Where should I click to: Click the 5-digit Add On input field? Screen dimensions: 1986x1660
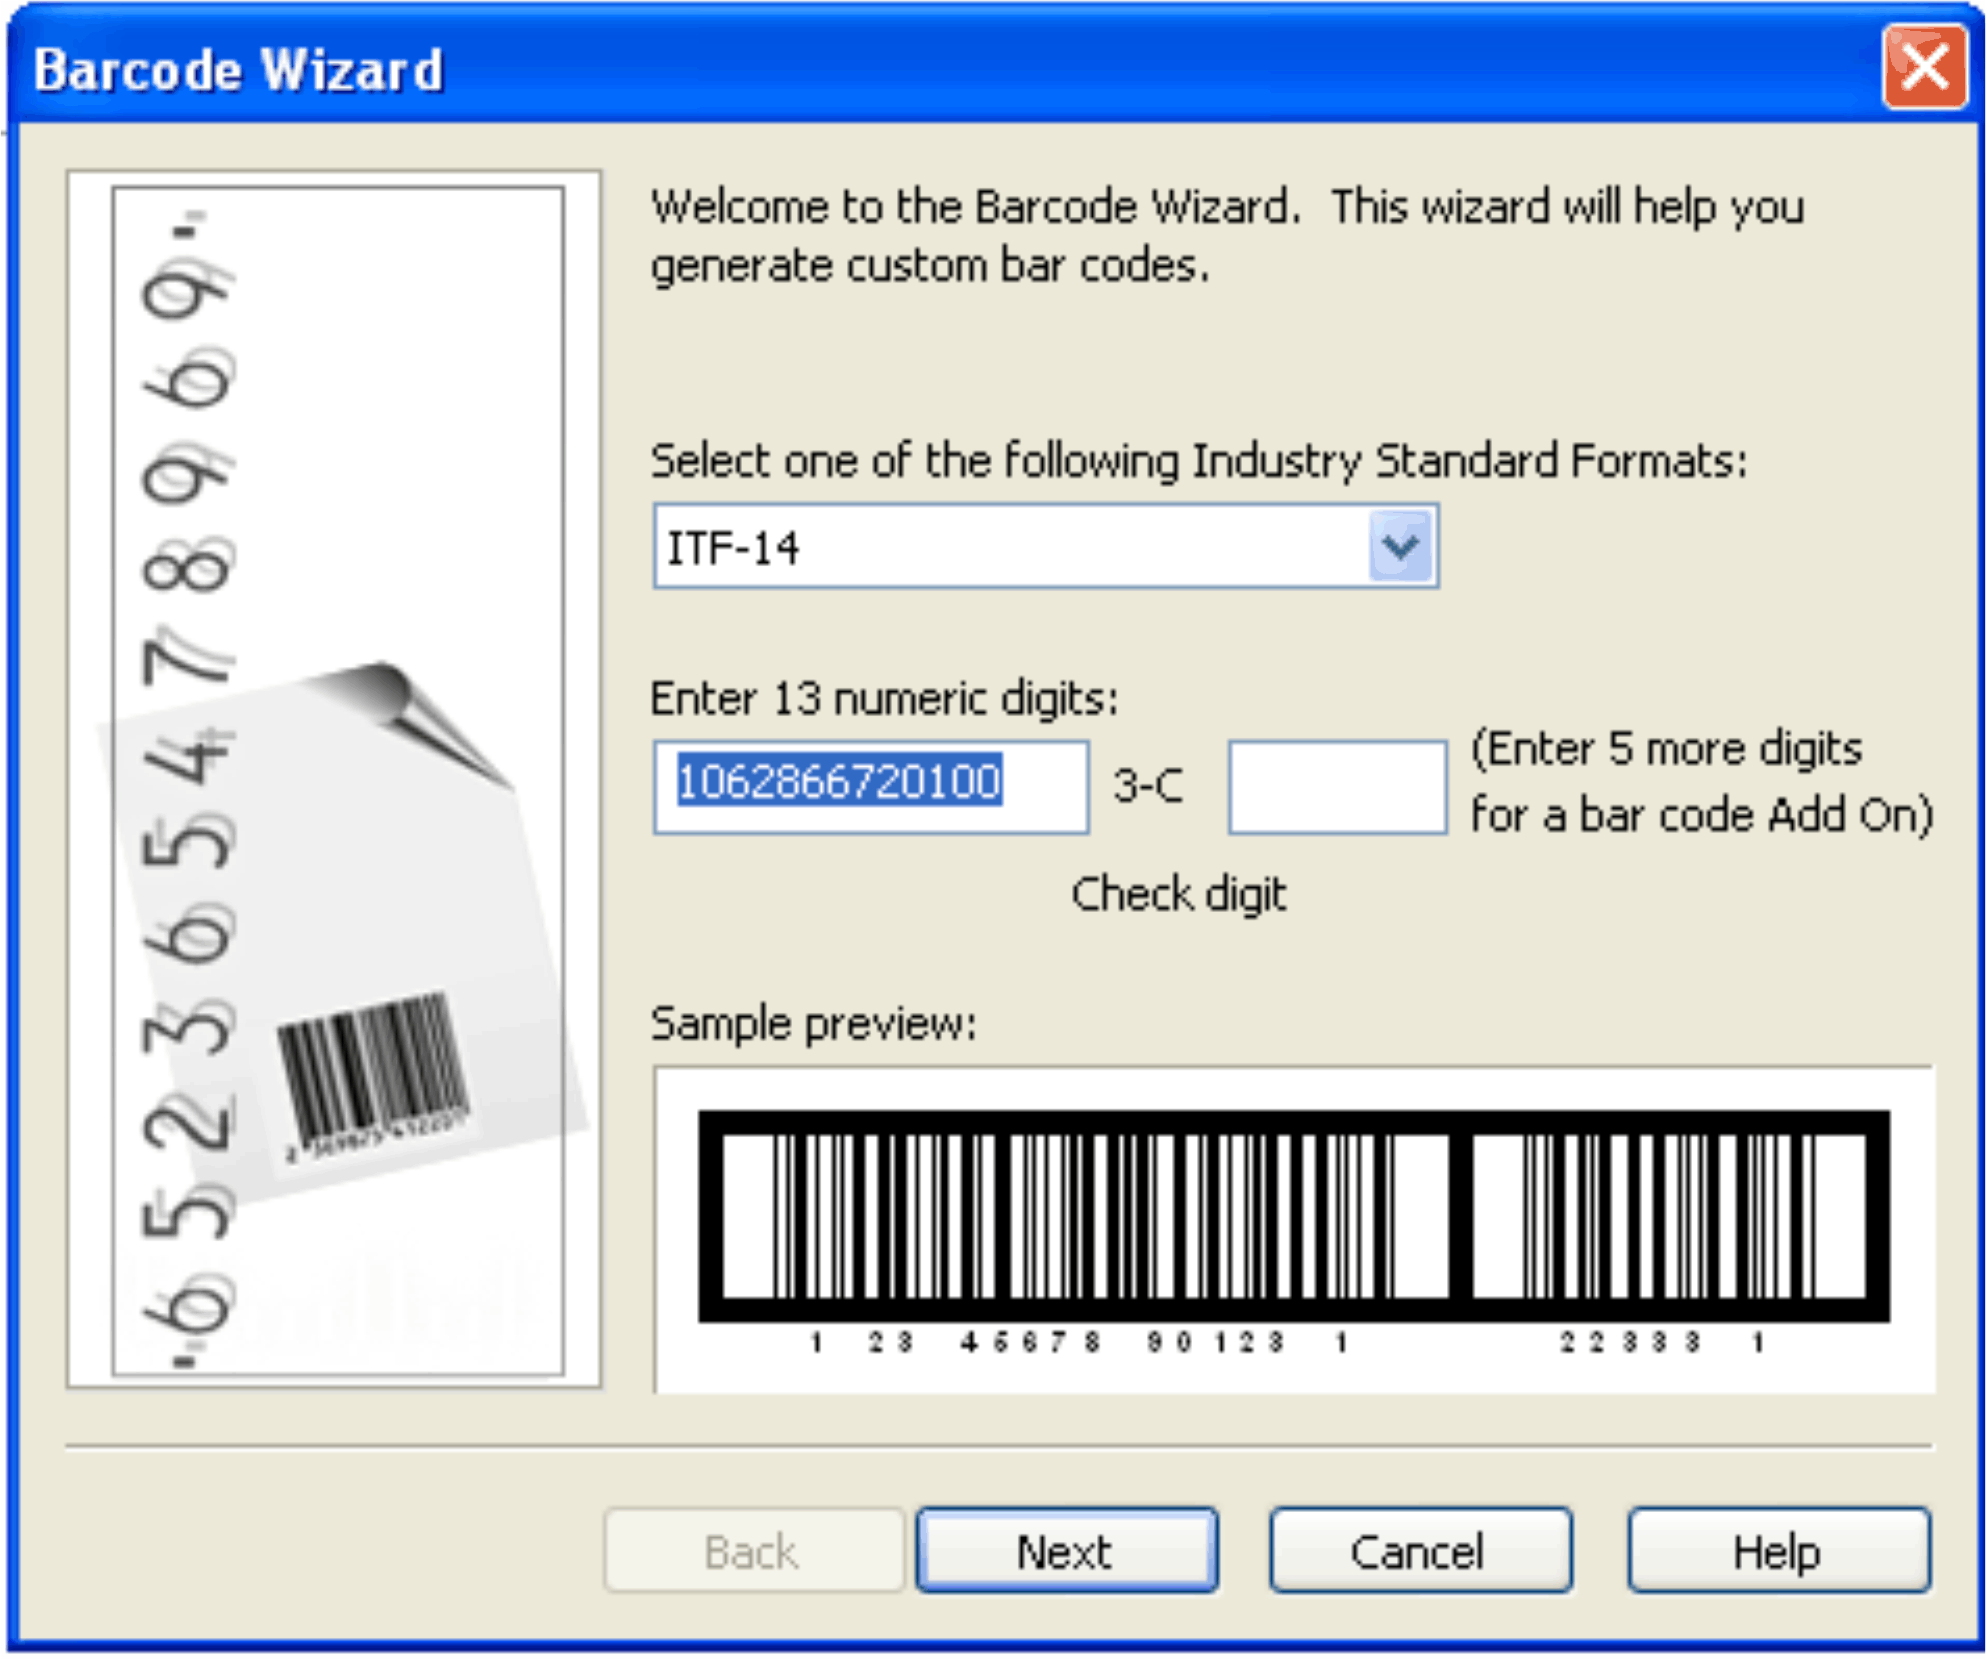[x=1337, y=786]
